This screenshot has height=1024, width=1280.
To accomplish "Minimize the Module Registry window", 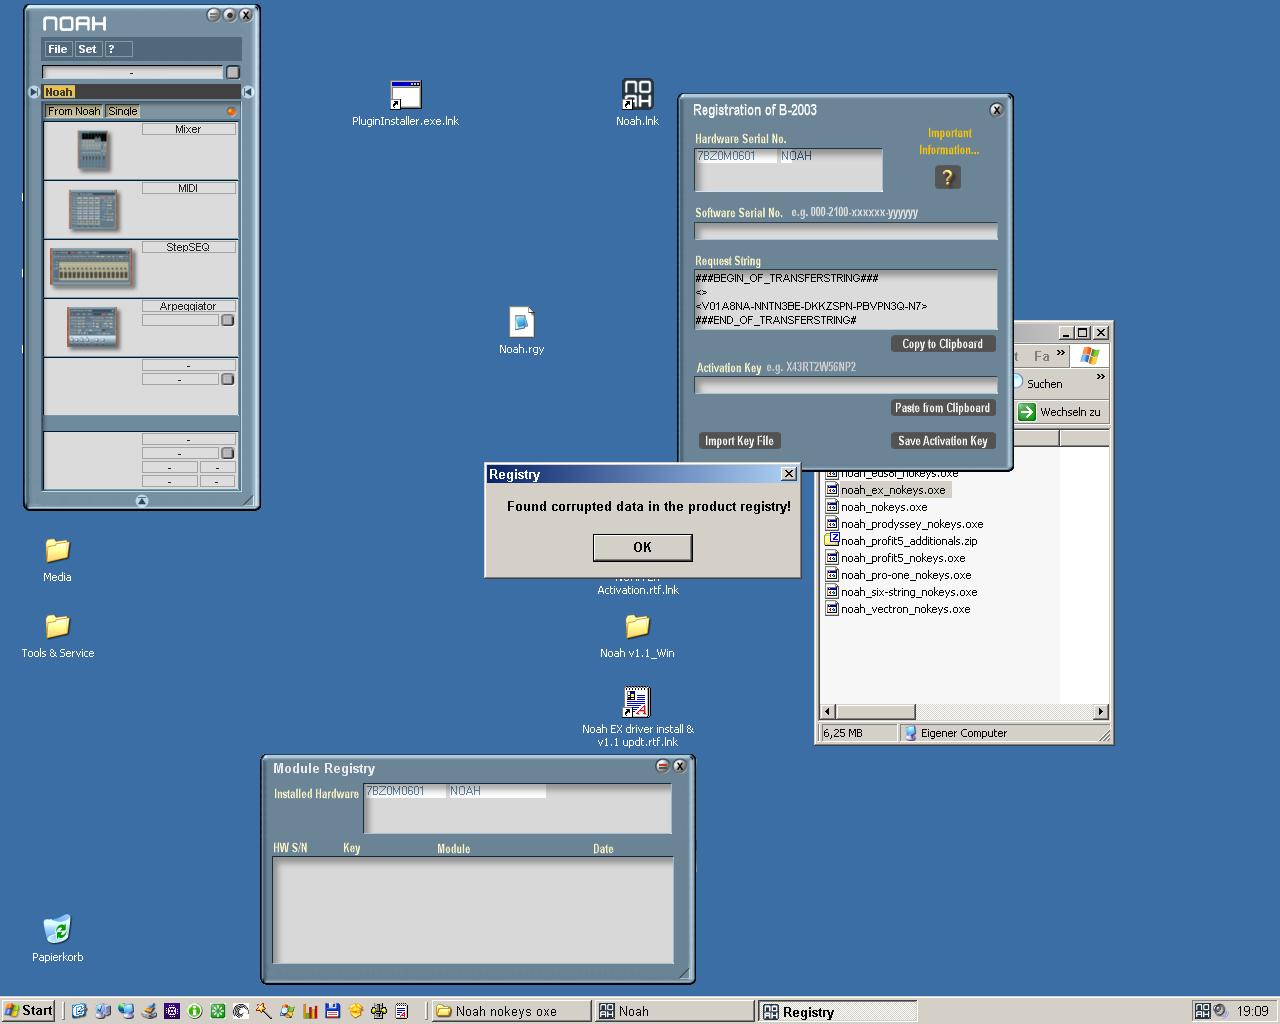I will [x=662, y=766].
